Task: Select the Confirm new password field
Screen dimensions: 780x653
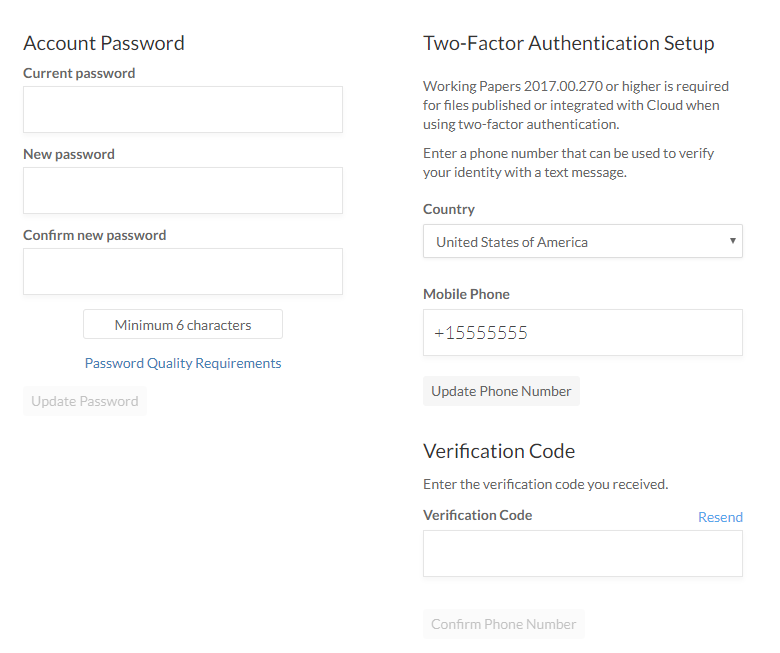Action: point(182,271)
